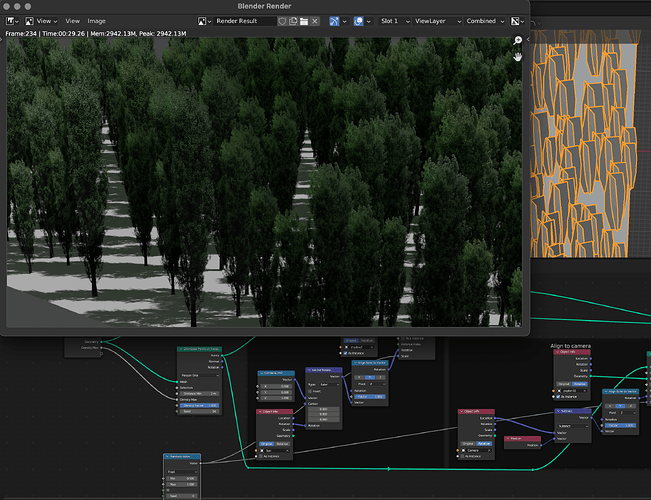Clear the Camera object field
The width and height of the screenshot is (651, 500).
click(x=489, y=450)
